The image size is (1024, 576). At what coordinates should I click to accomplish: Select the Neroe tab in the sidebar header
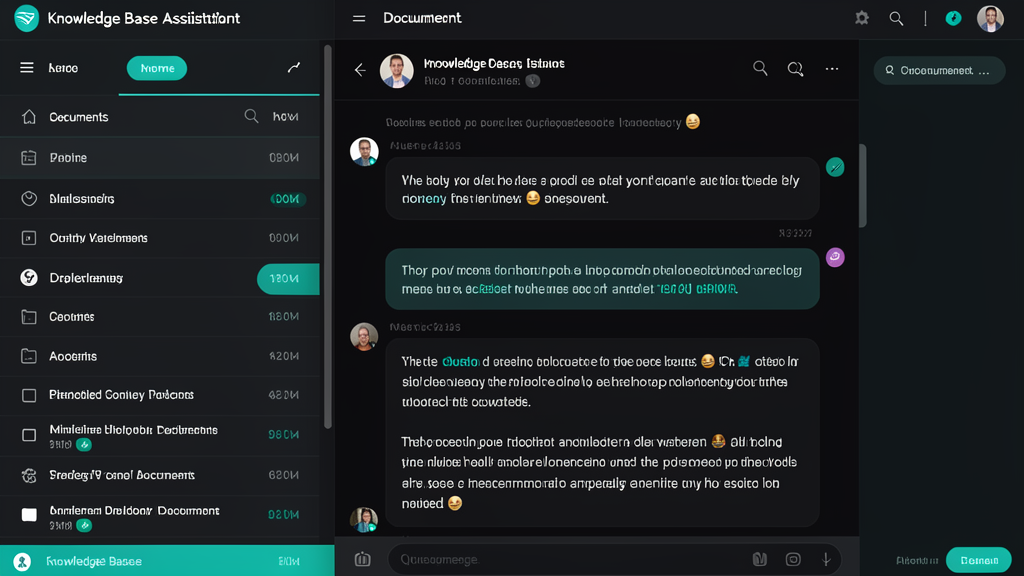pyautogui.click(x=63, y=68)
